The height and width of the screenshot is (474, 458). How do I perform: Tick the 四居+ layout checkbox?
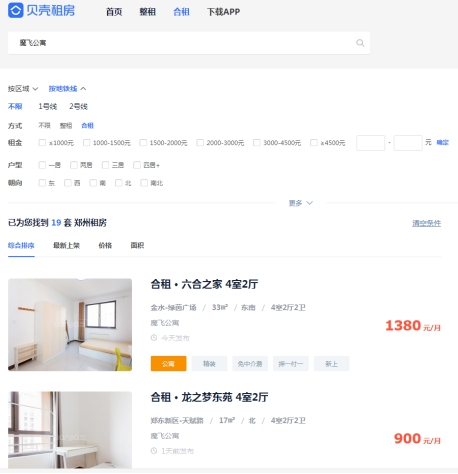click(137, 165)
